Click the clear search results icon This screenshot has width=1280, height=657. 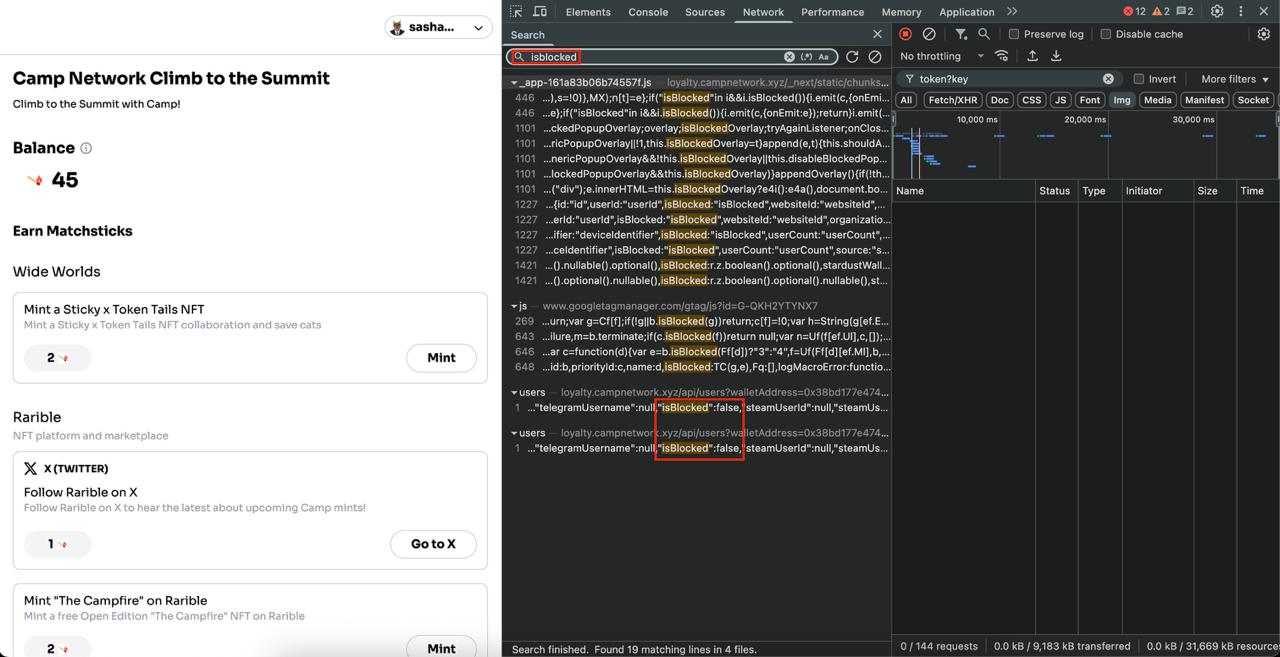tap(875, 57)
